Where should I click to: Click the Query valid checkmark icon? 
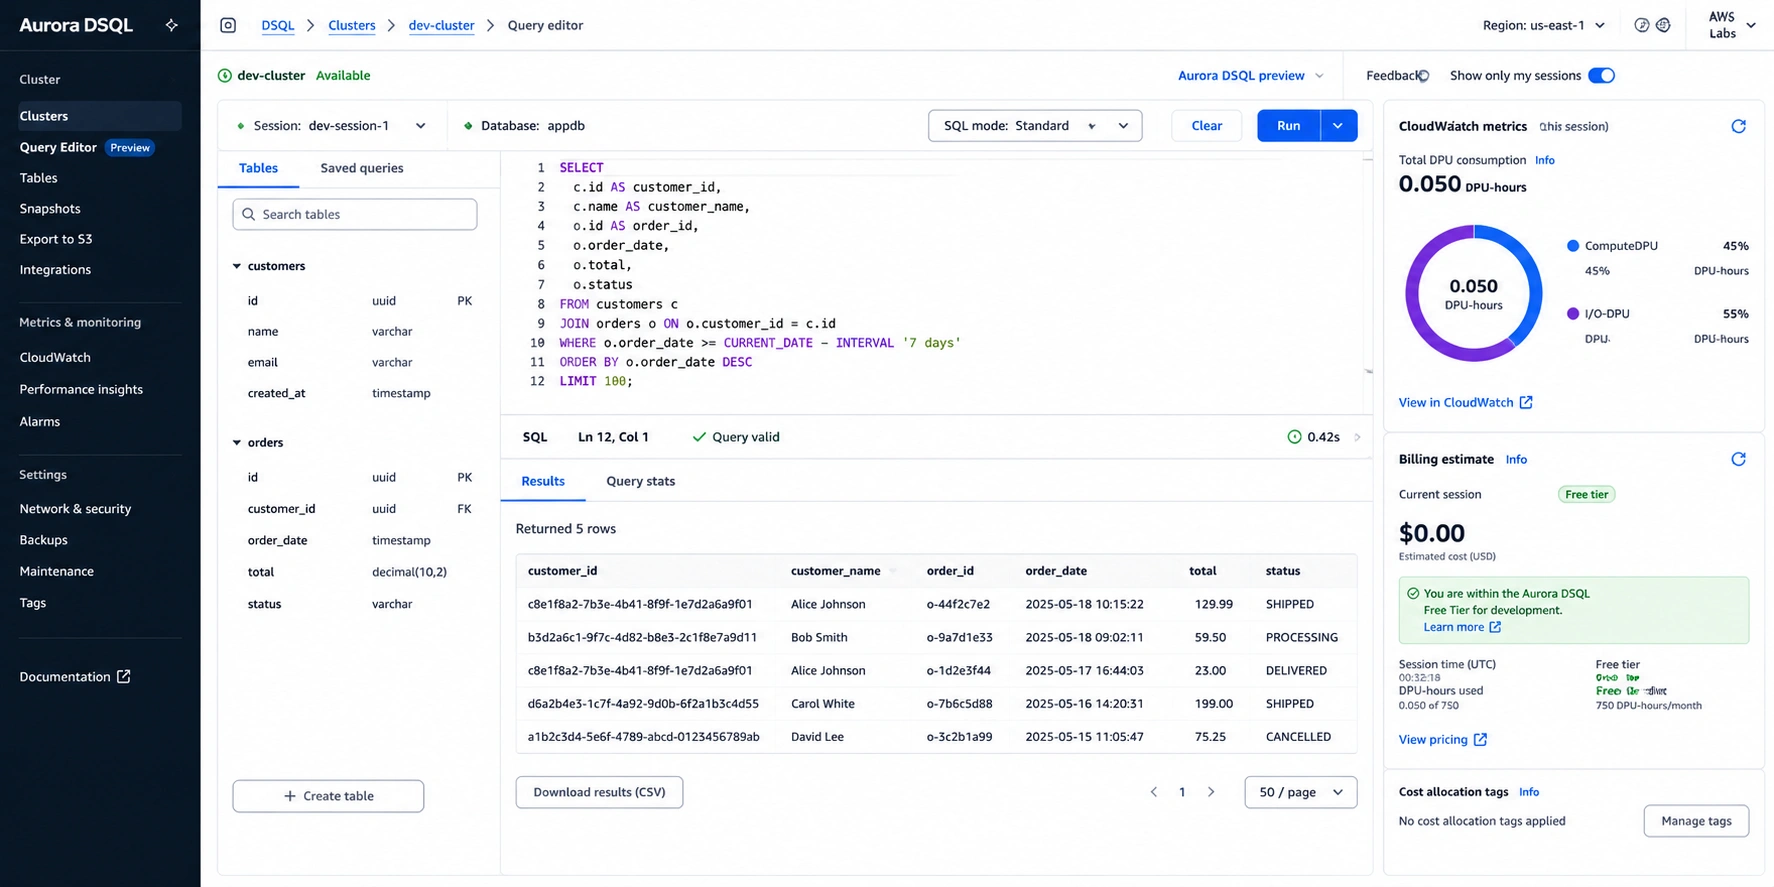click(x=699, y=437)
